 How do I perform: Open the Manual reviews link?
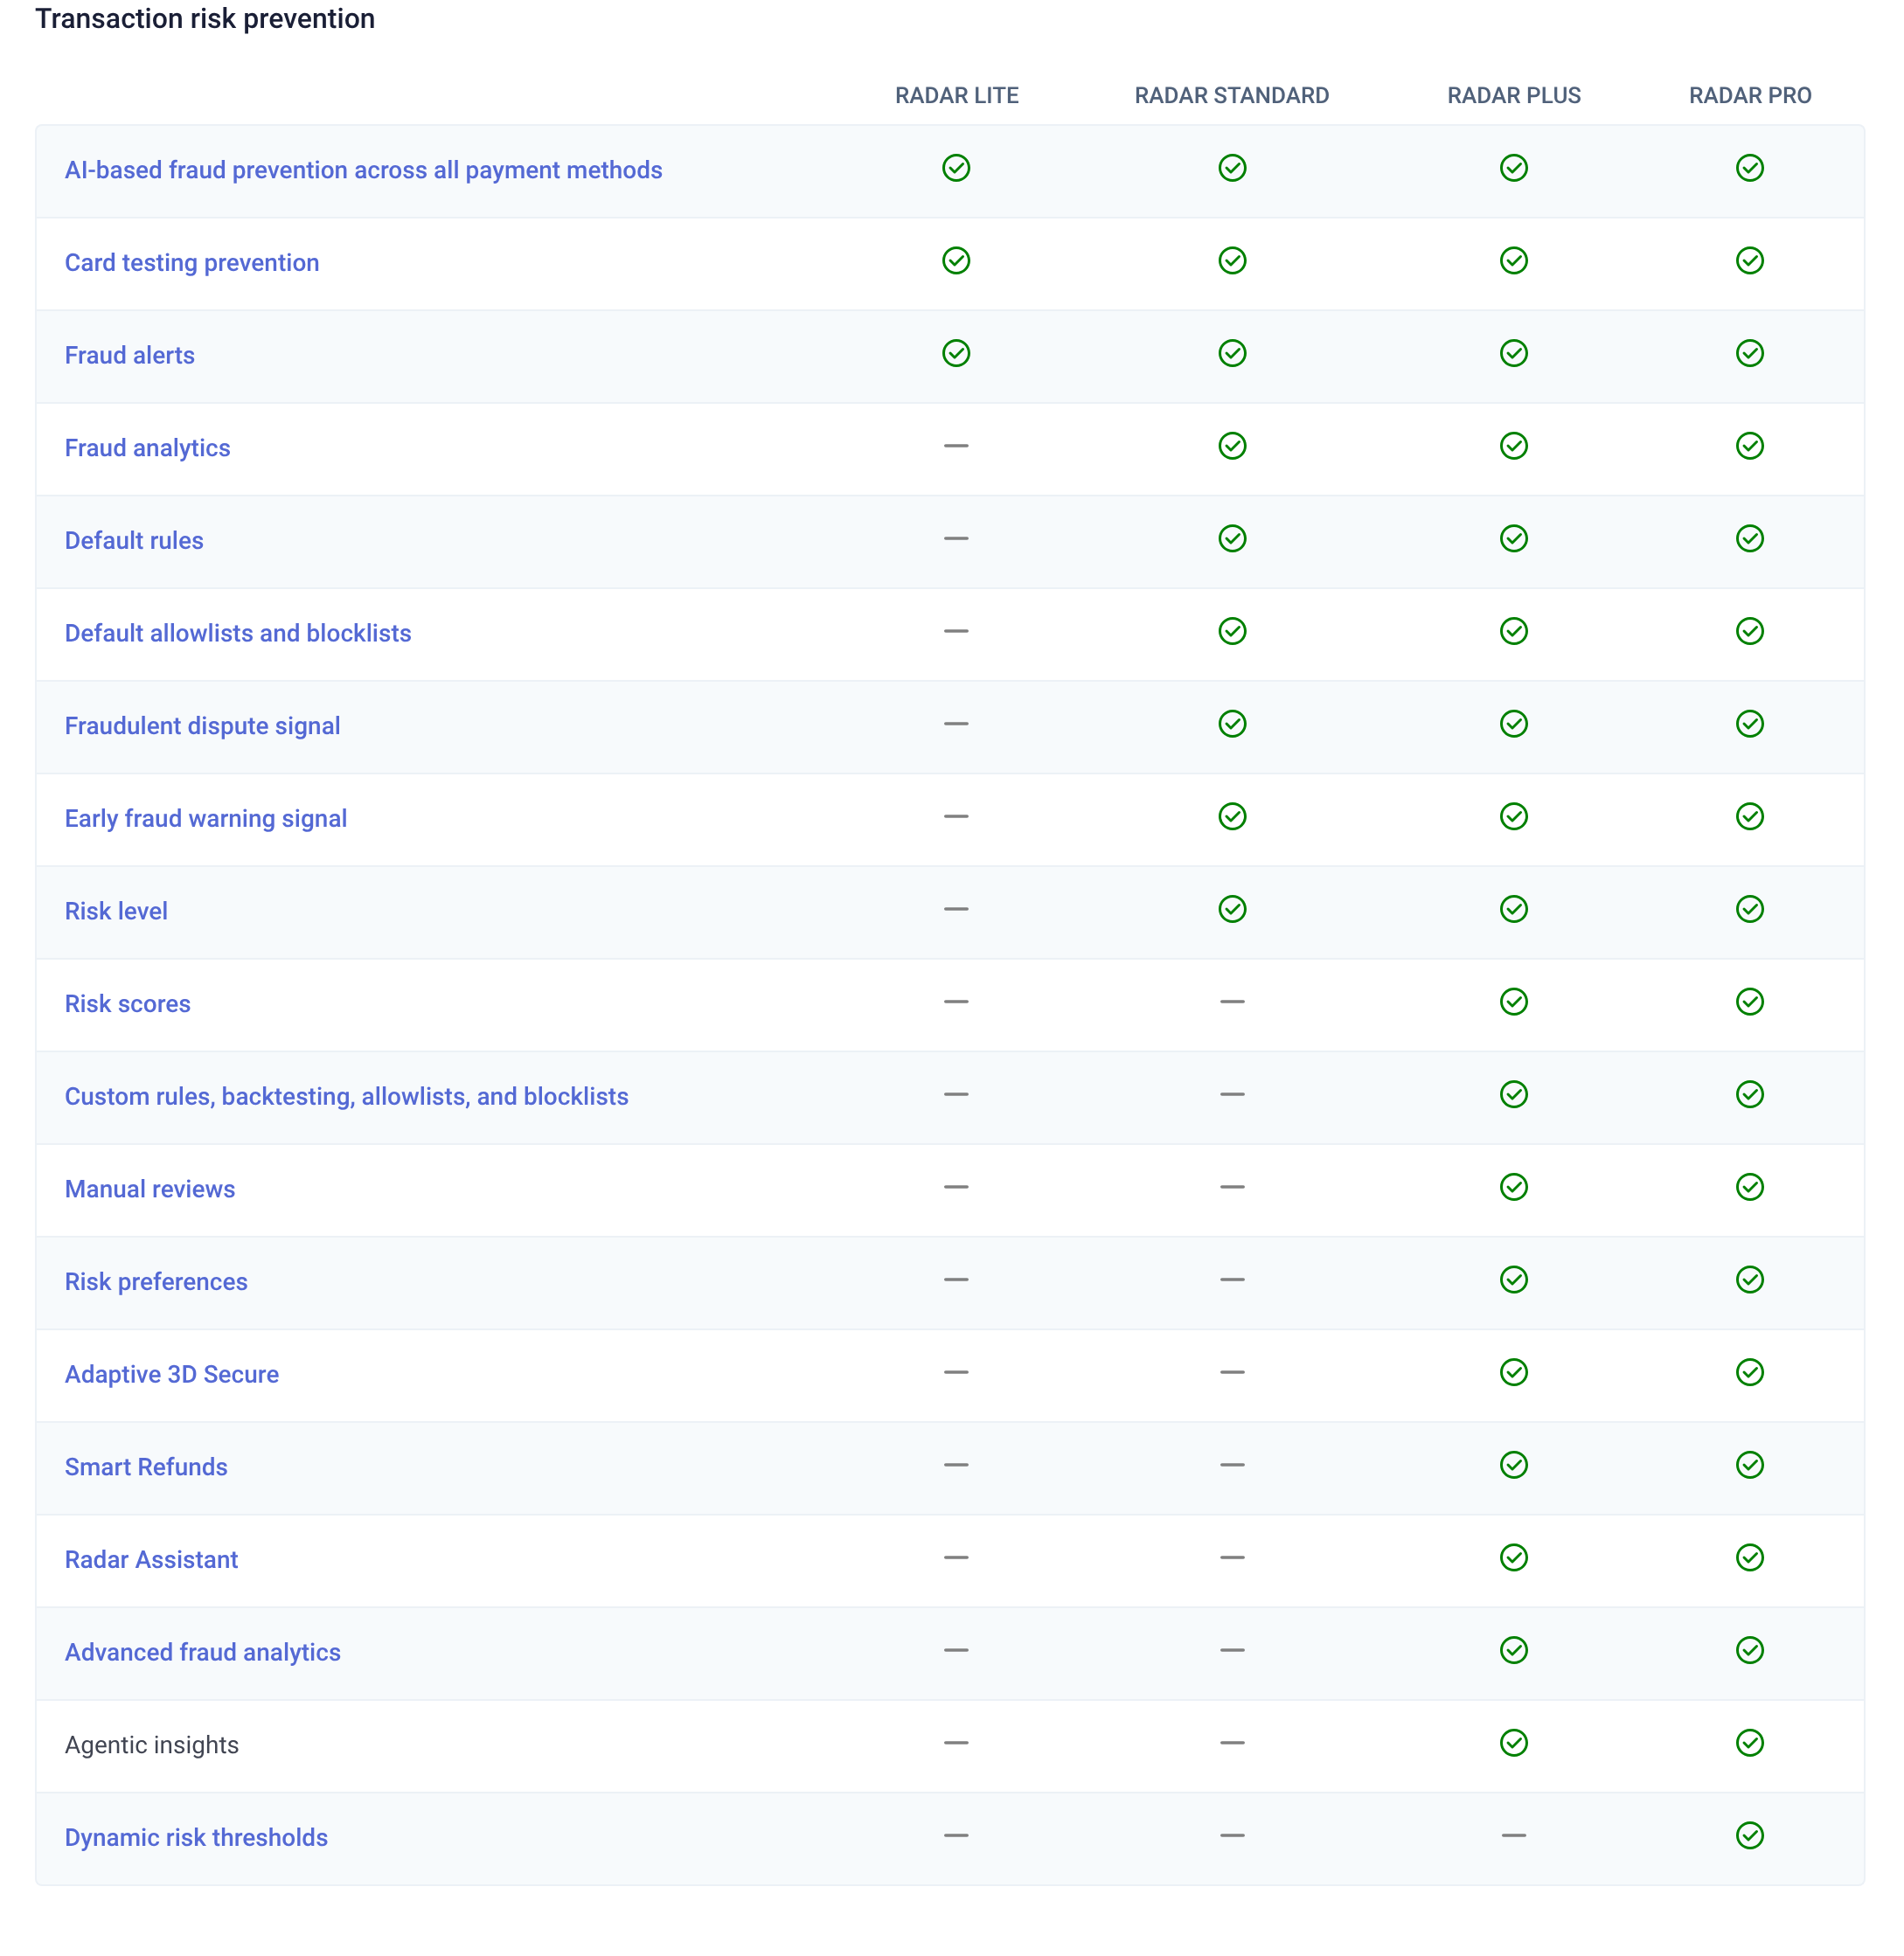pos(150,1189)
